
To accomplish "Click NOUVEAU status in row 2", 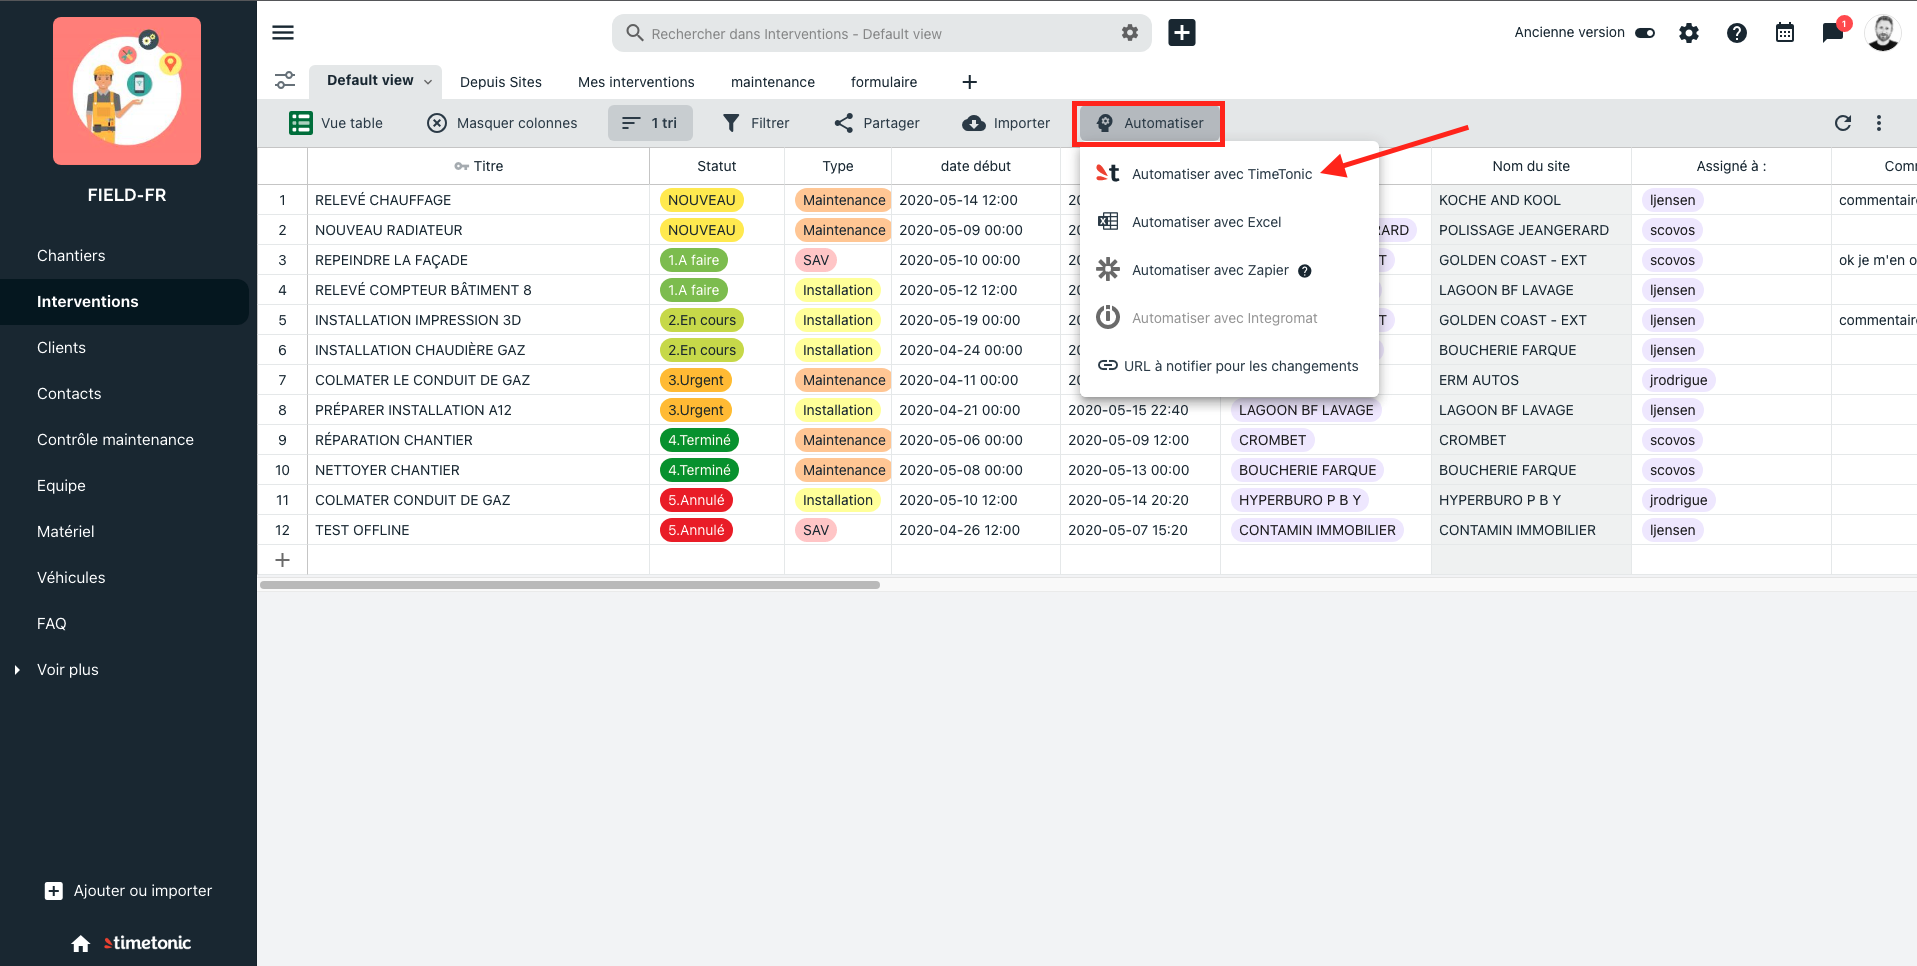I will click(x=702, y=230).
